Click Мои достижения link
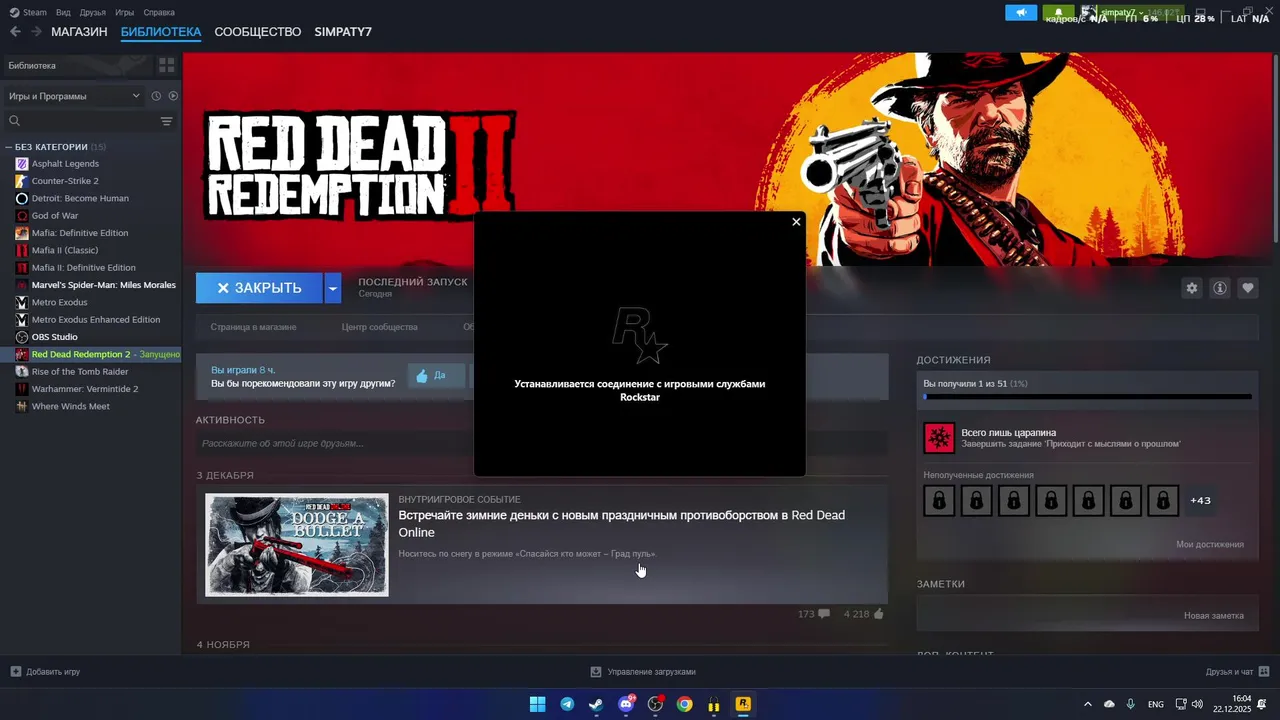The height and width of the screenshot is (720, 1280). point(1210,544)
